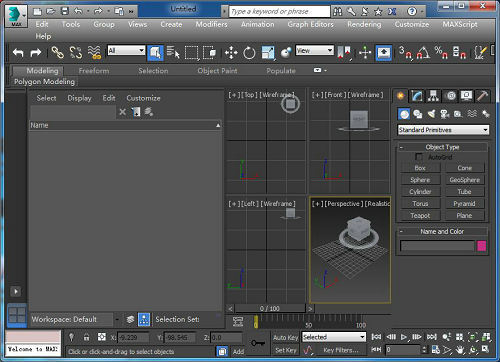
Task: Open the Create command panel tab
Action: pos(401,96)
